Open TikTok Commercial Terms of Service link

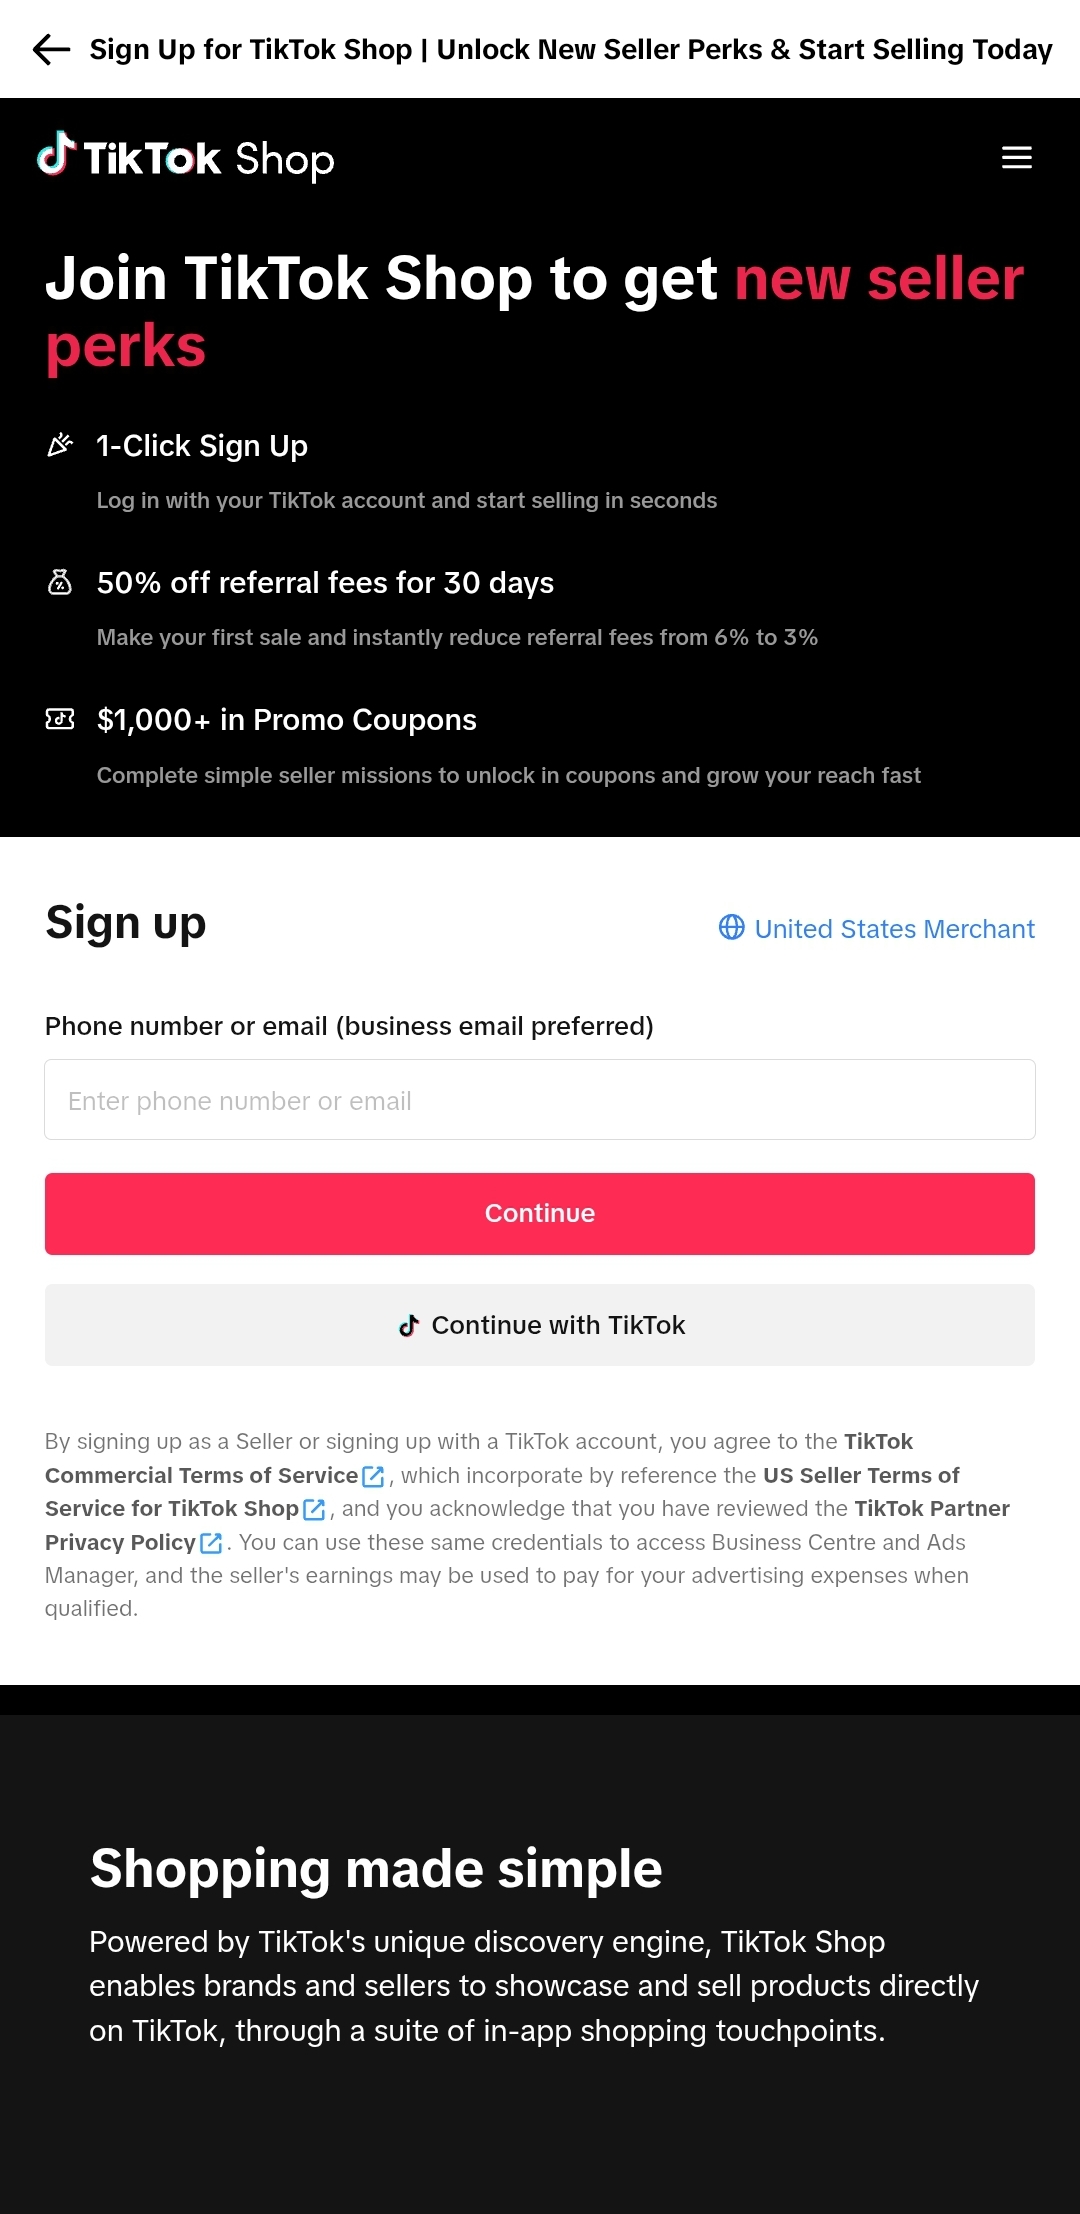point(478,1458)
